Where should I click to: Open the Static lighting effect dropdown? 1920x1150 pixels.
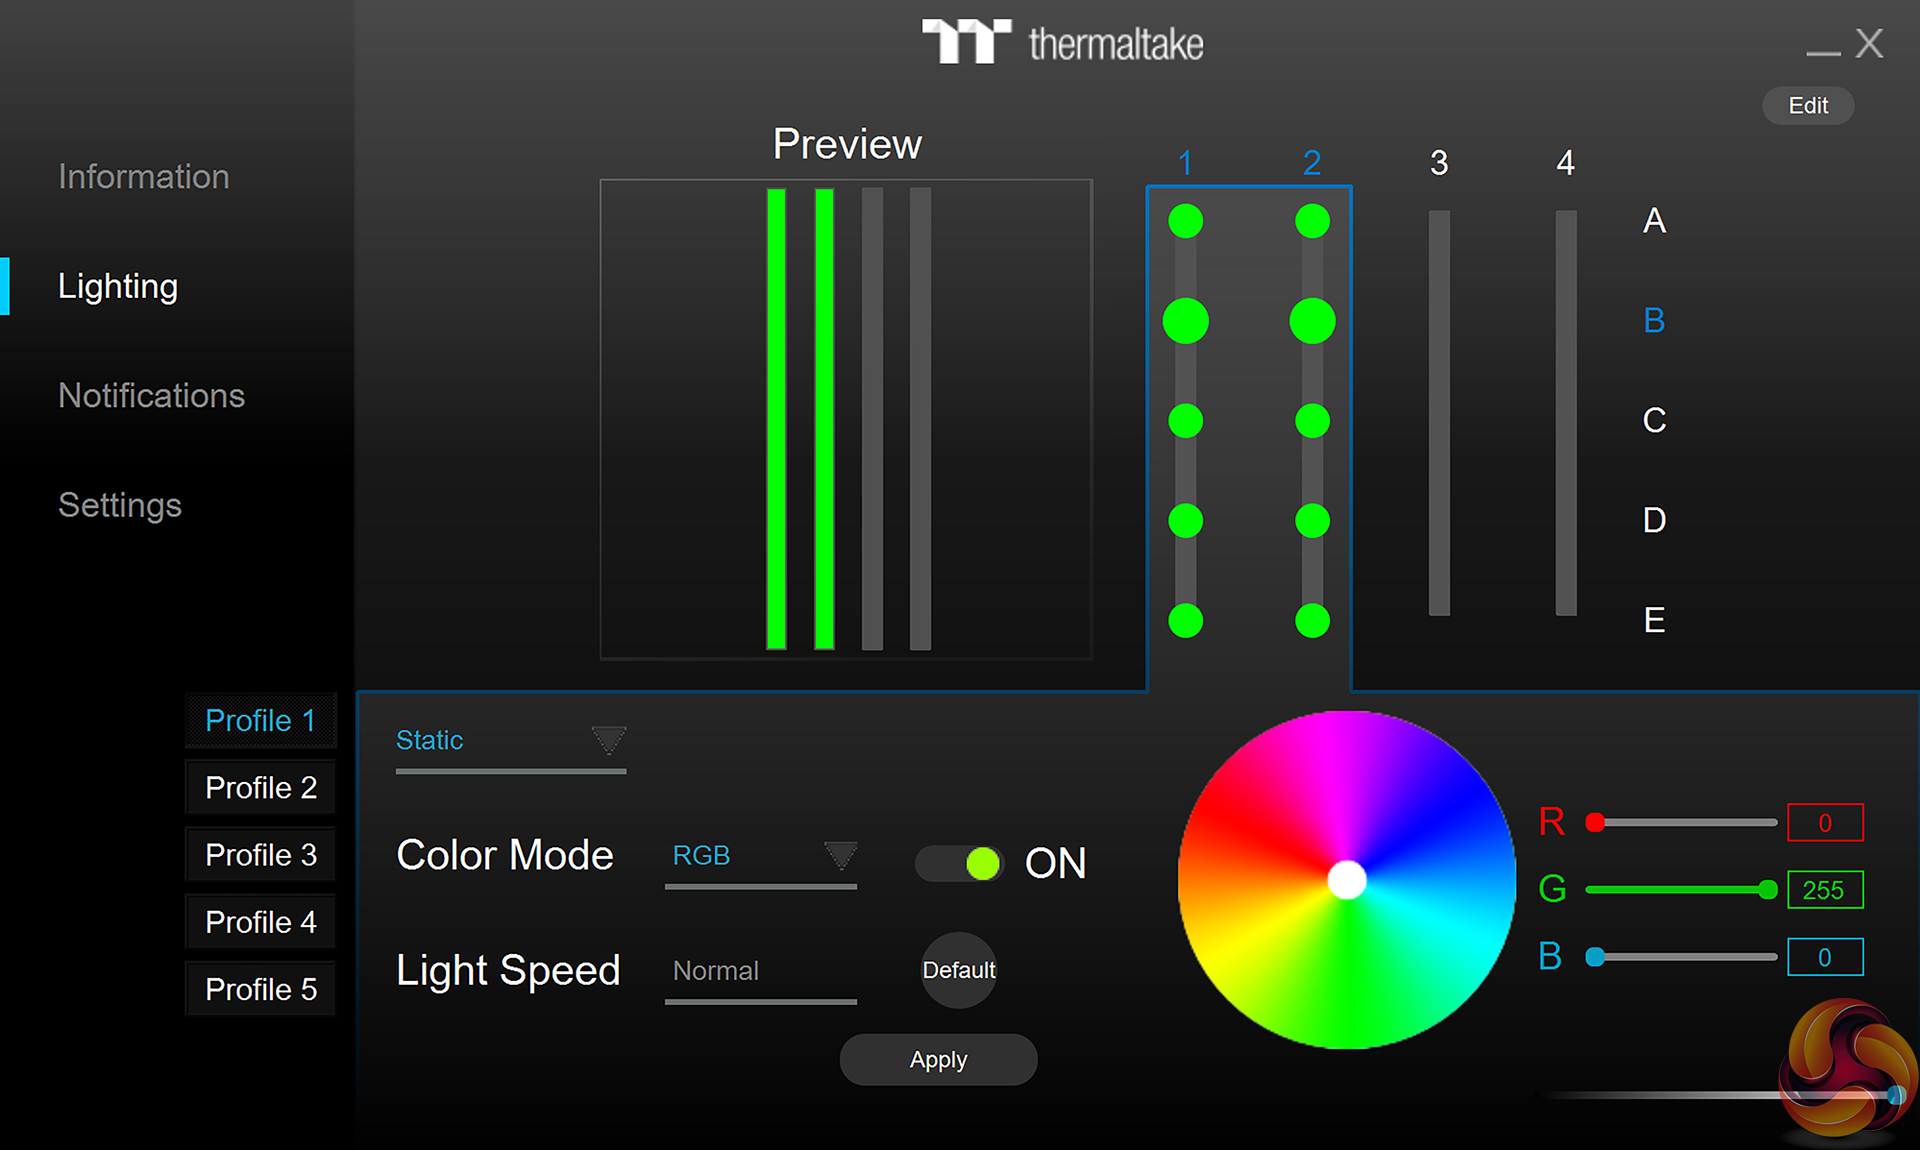[510, 741]
